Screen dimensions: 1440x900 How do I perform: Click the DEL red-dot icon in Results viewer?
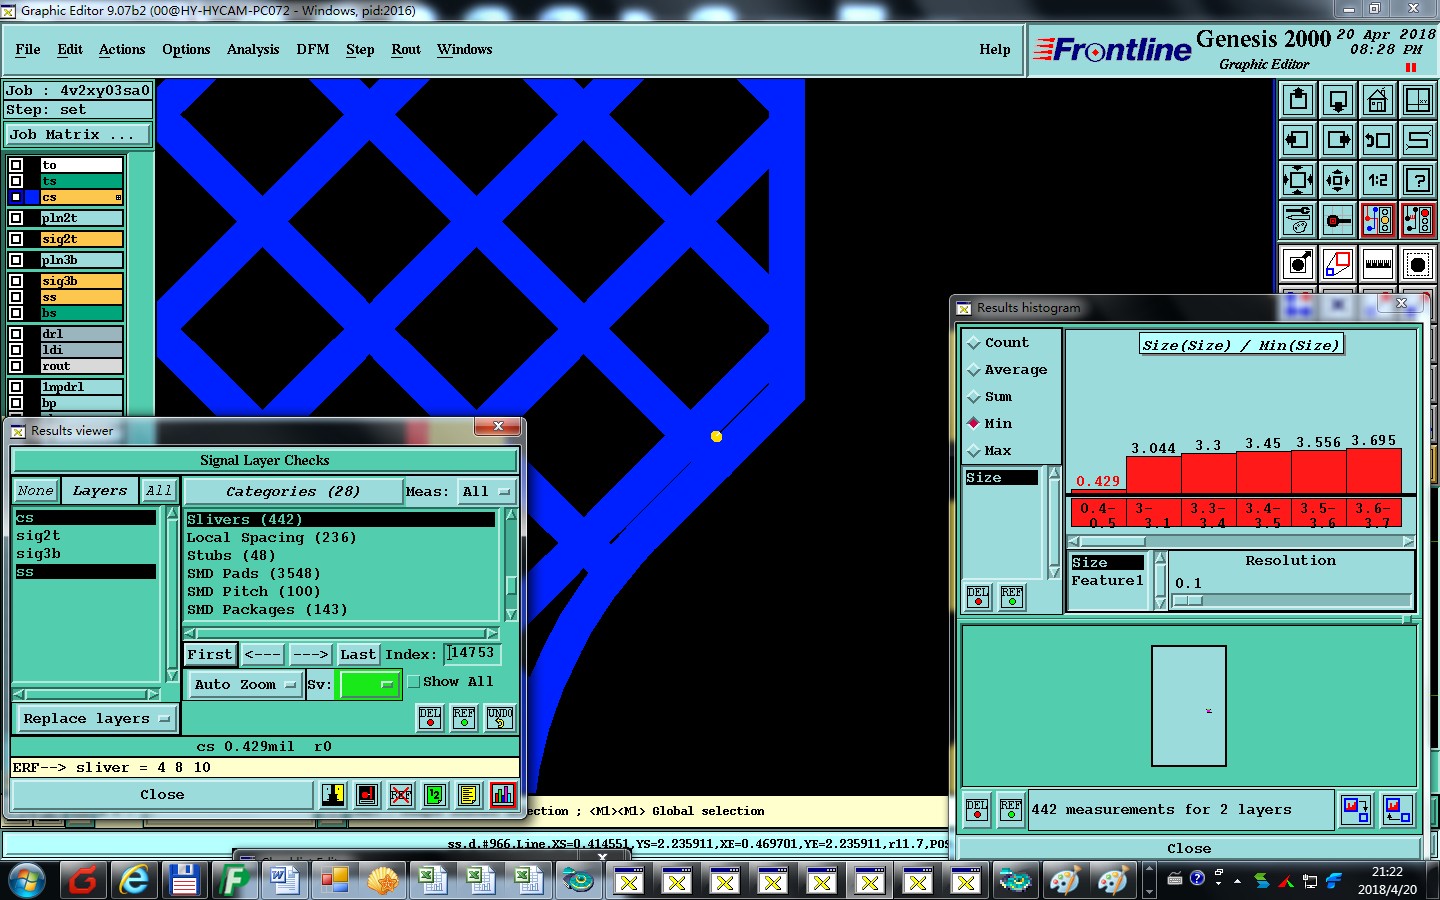point(430,718)
